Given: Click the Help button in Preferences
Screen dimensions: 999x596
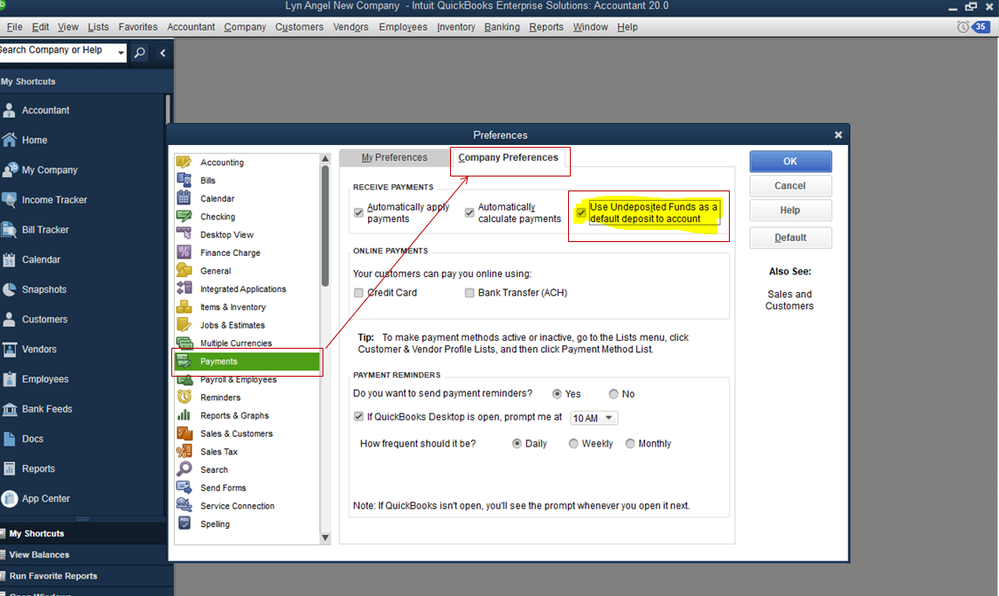Looking at the screenshot, I should tap(790, 210).
